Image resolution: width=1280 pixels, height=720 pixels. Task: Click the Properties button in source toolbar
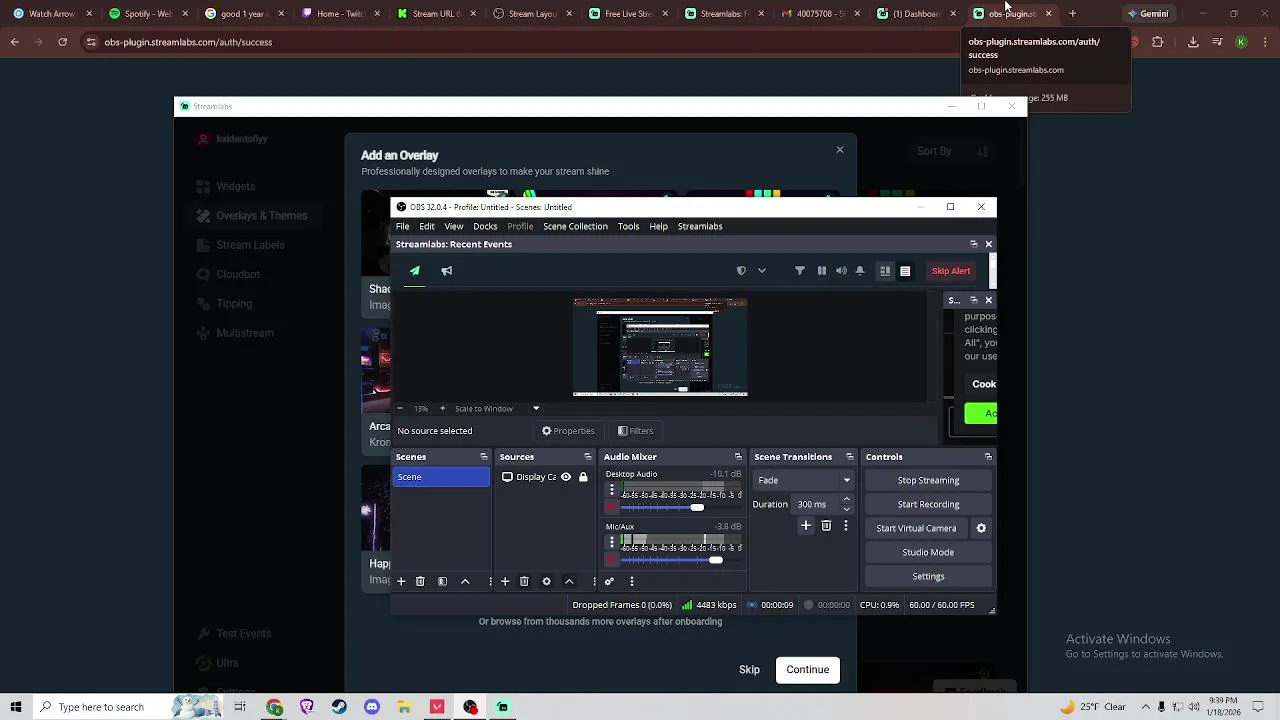(568, 431)
